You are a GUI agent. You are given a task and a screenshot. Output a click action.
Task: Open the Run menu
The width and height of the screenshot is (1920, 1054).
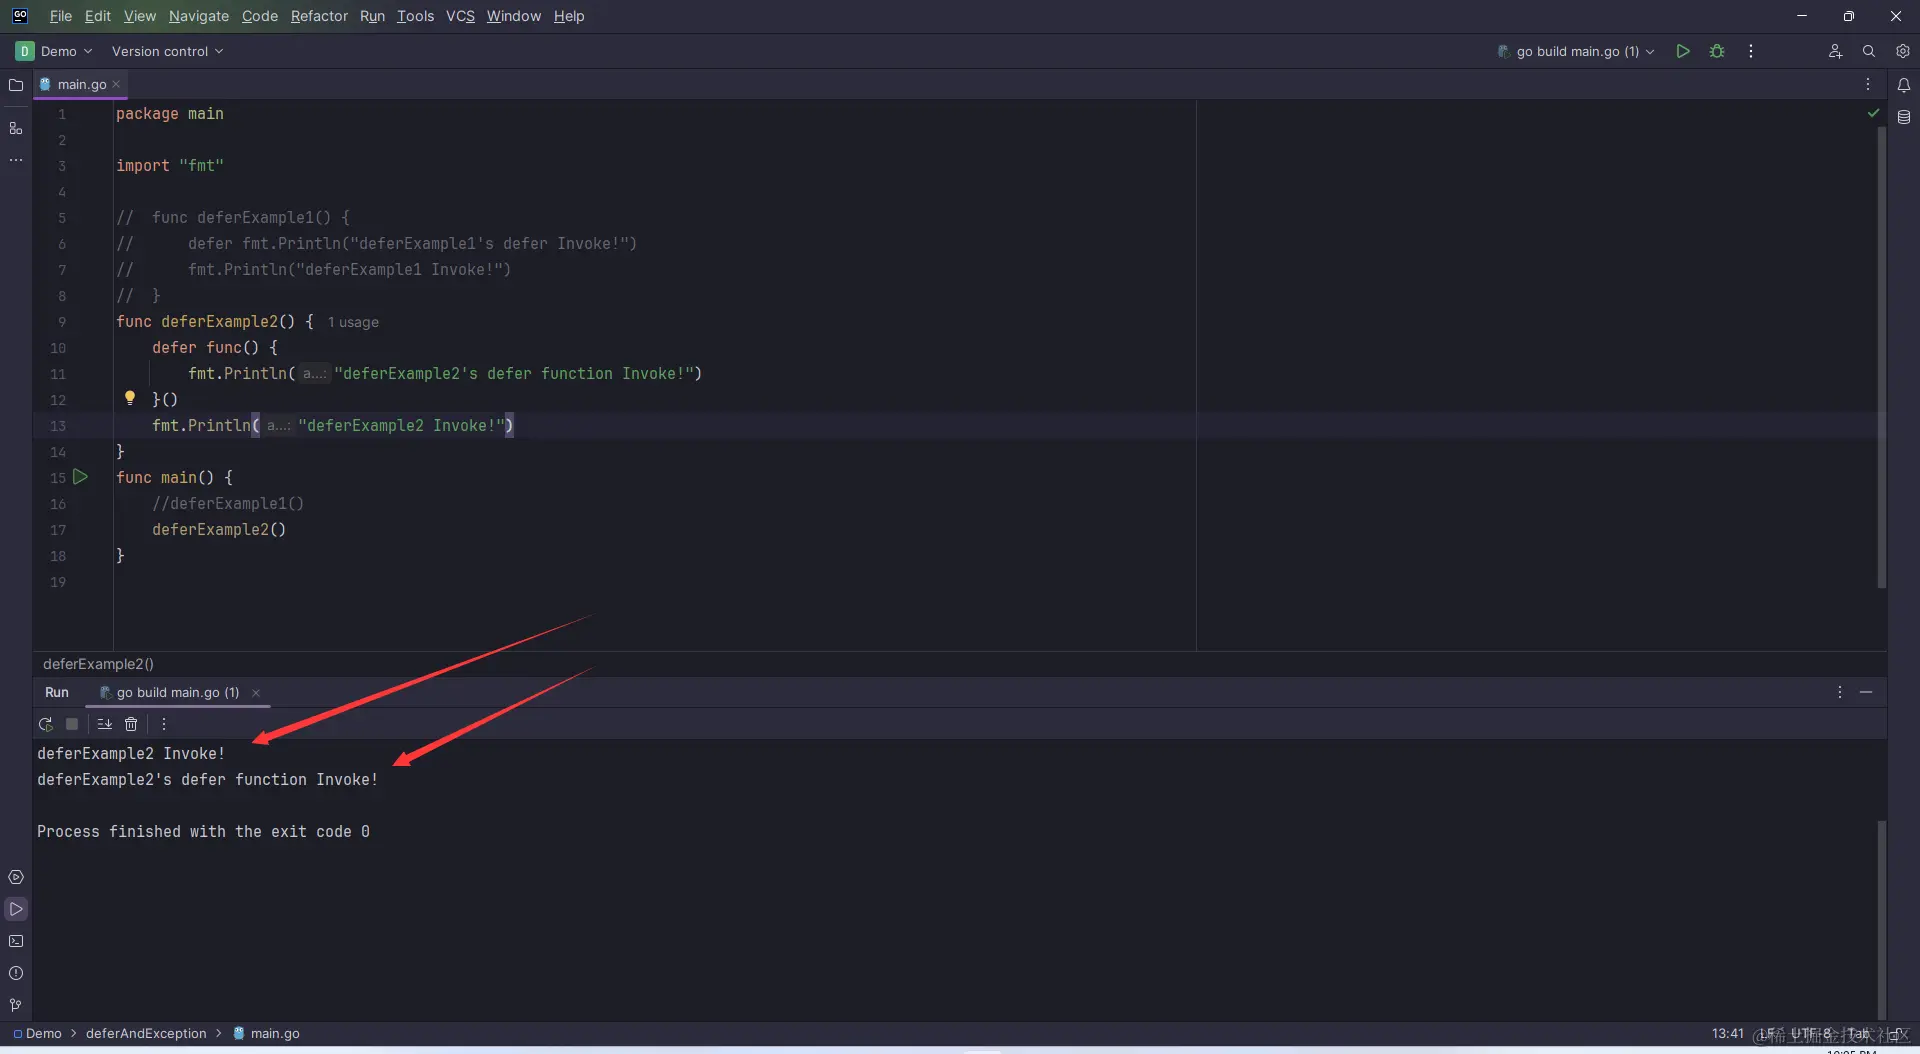[x=372, y=16]
